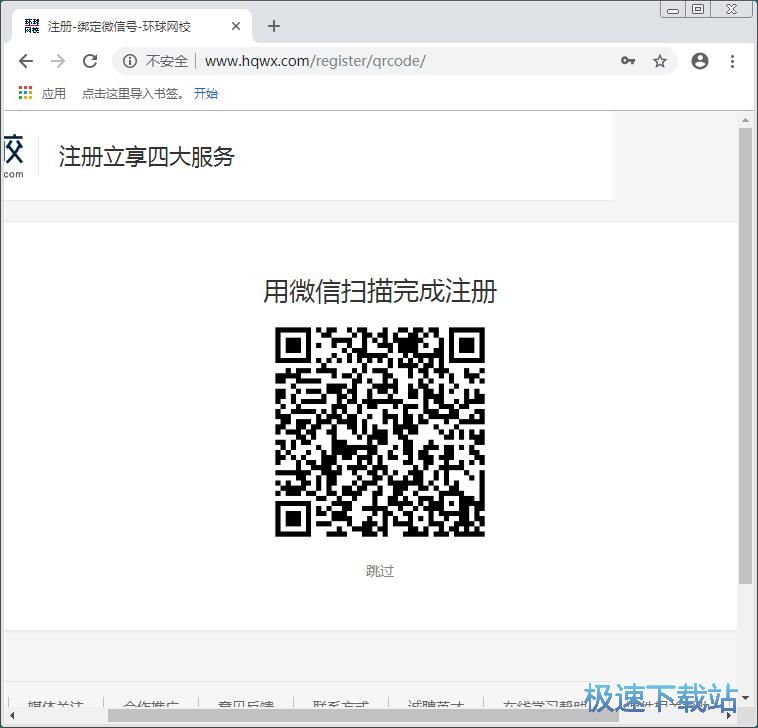Click the 应用 label in bookmarks bar
Image resolution: width=758 pixels, height=728 pixels.
click(x=54, y=93)
